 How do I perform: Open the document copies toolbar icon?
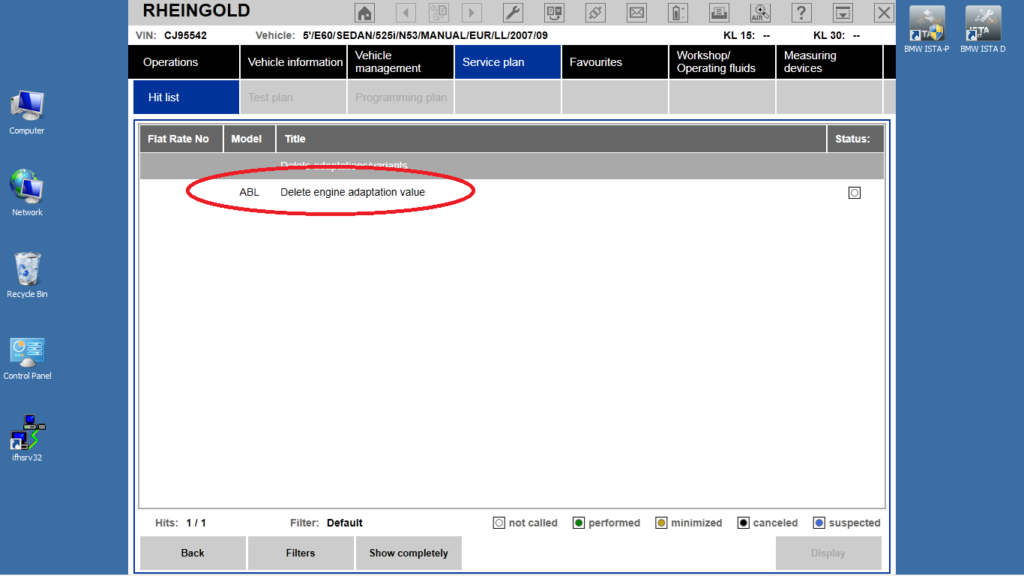[x=438, y=12]
